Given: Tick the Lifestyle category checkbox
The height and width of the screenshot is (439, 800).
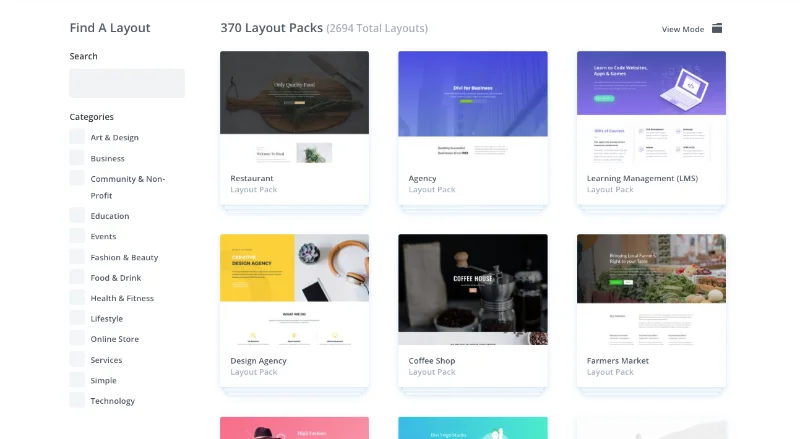Looking at the screenshot, I should coord(77,318).
